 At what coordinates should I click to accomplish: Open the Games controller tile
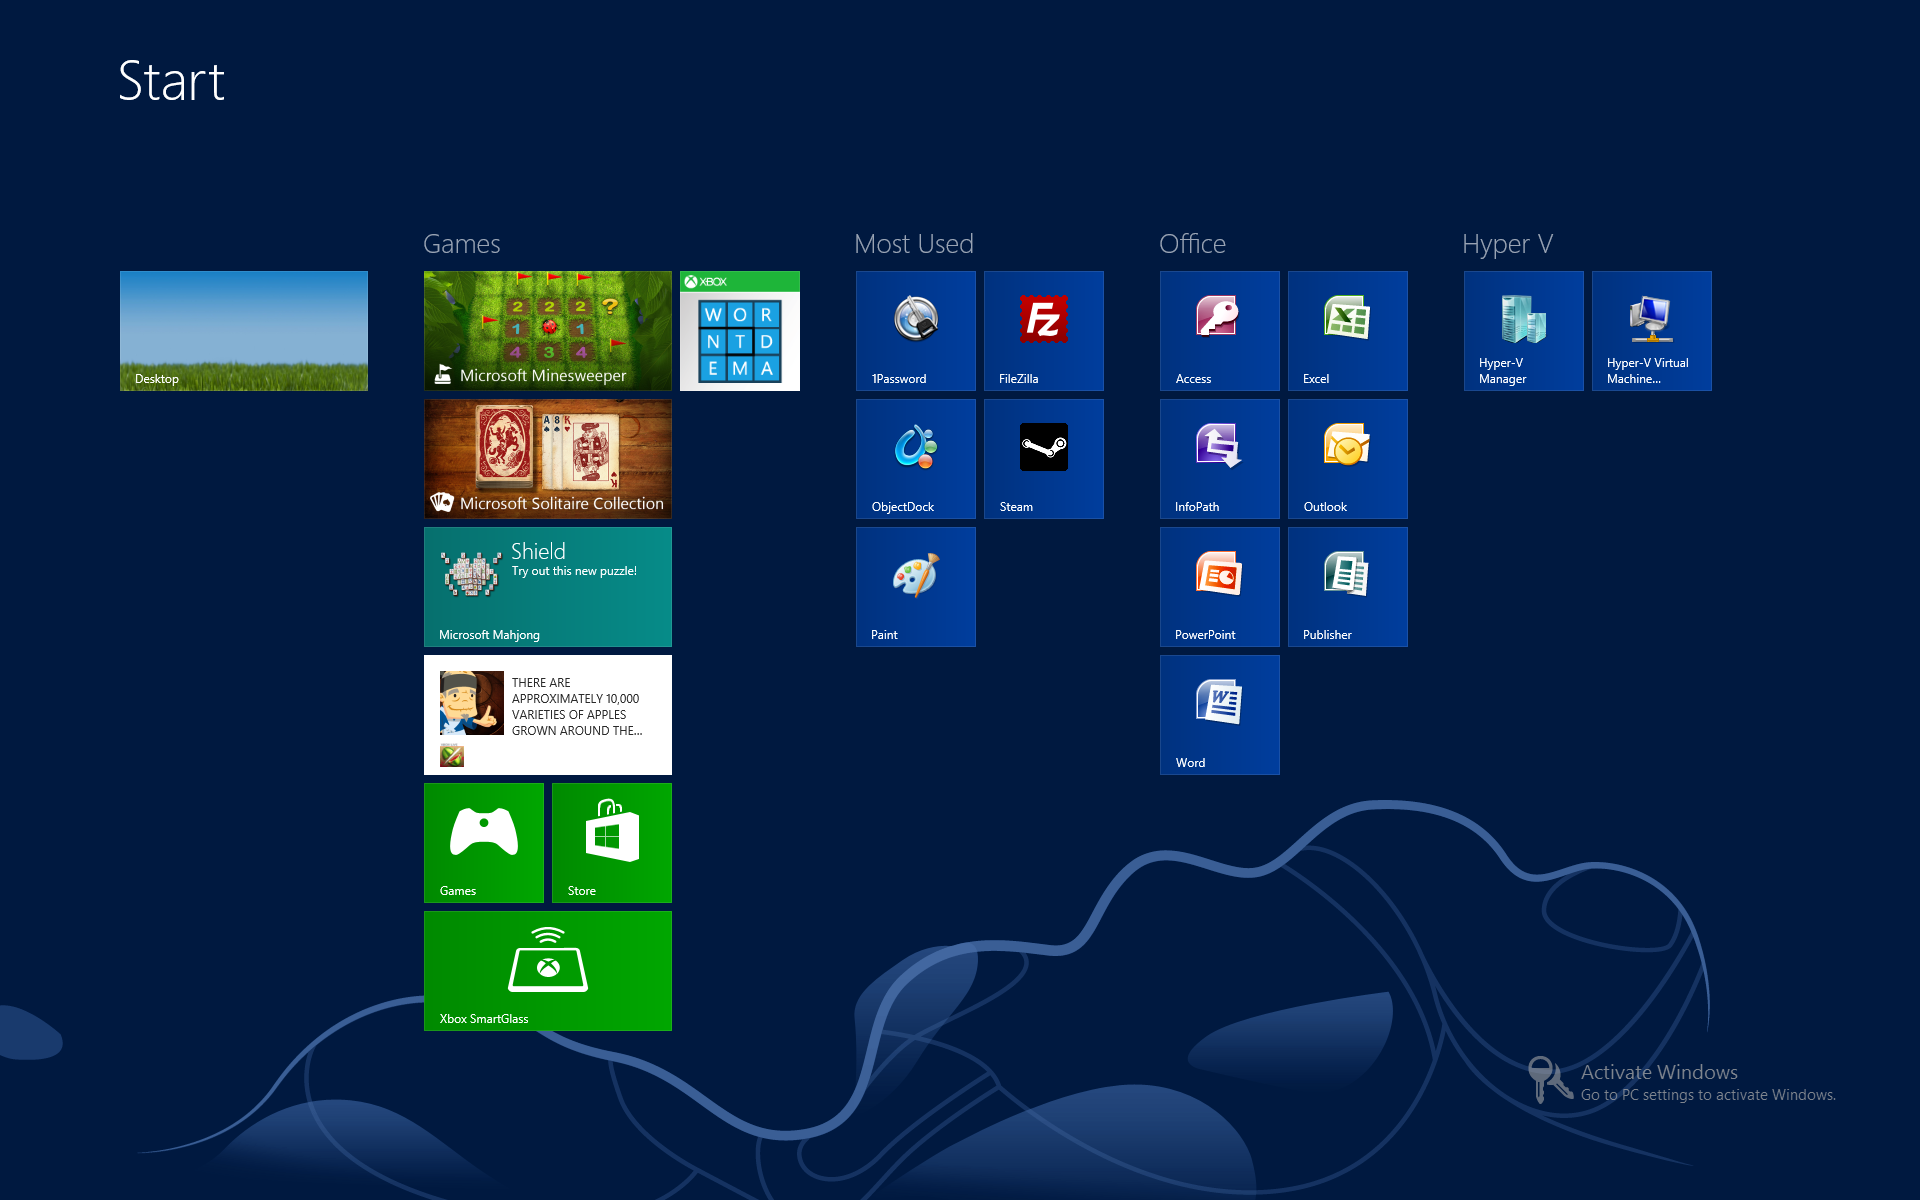[x=484, y=843]
